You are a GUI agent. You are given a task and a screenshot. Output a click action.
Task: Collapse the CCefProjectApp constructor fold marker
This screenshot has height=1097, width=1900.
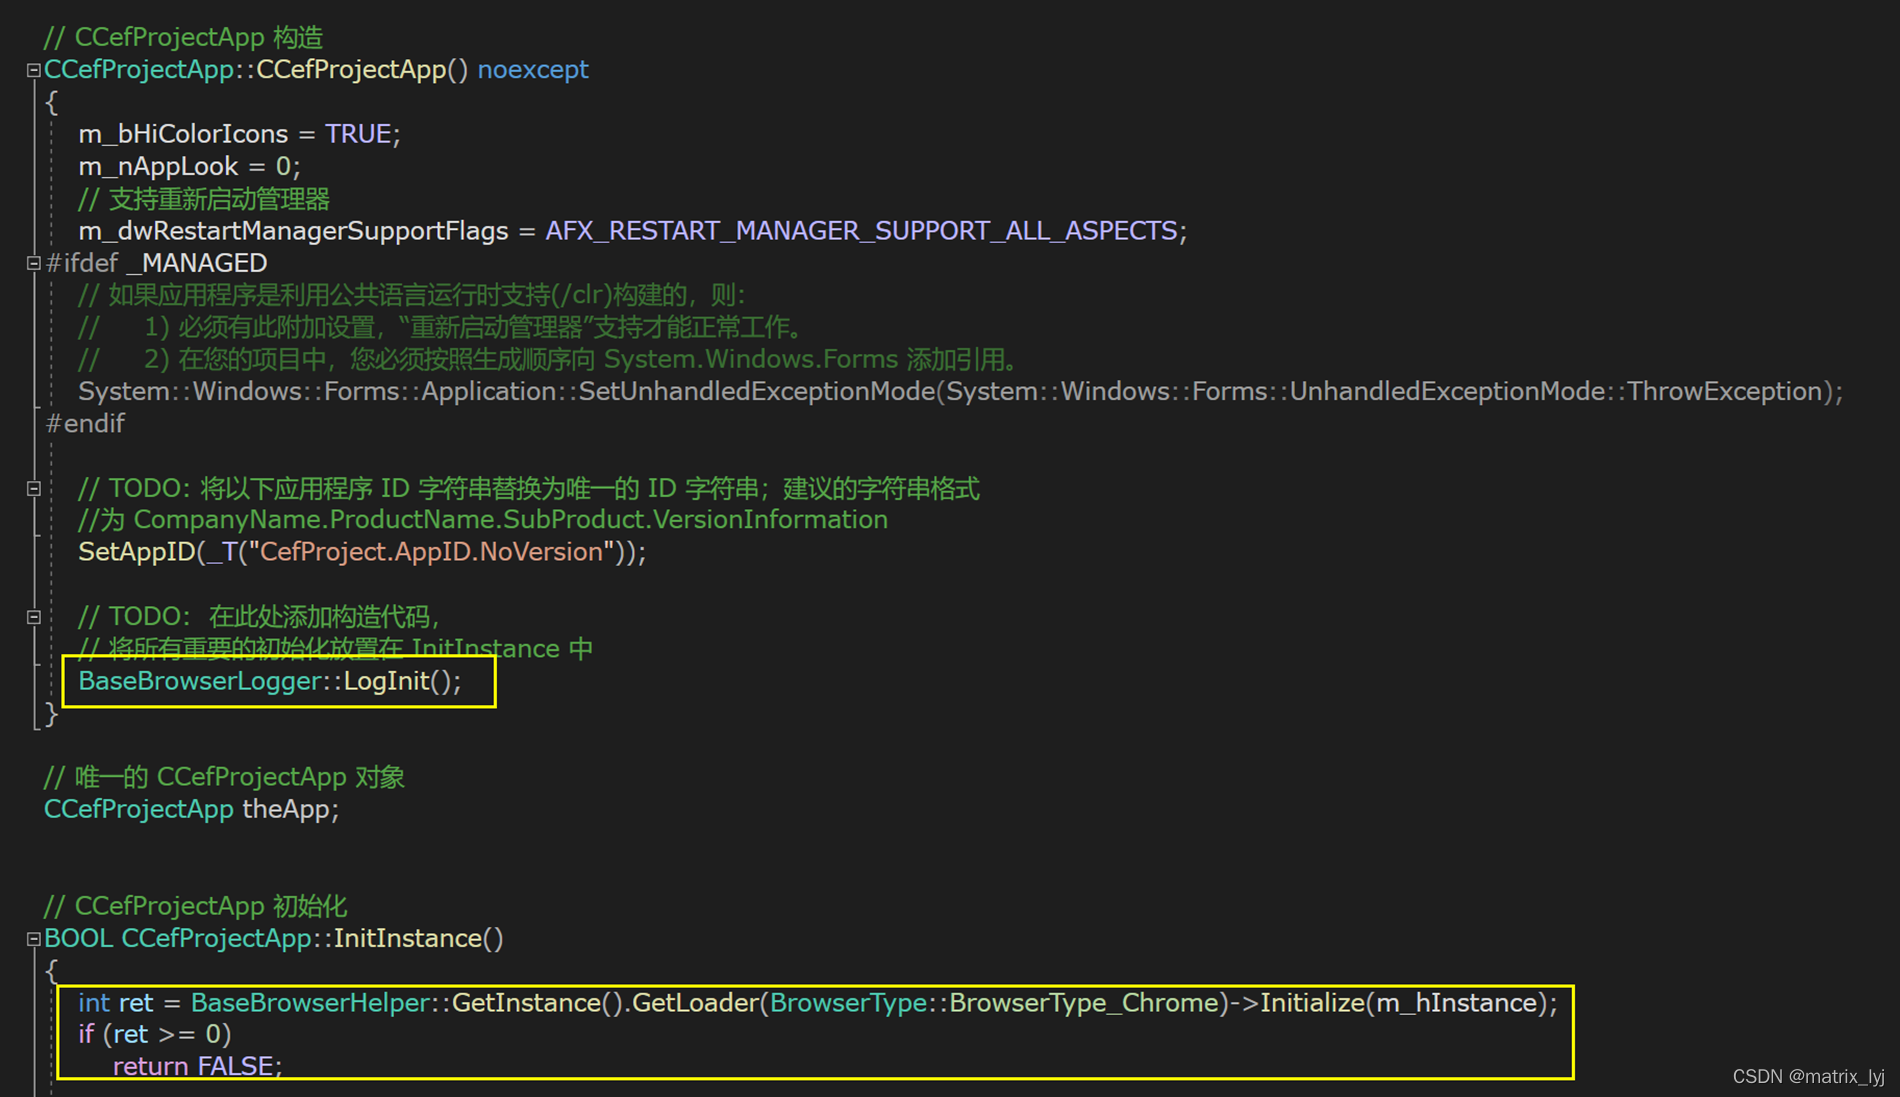coord(33,70)
